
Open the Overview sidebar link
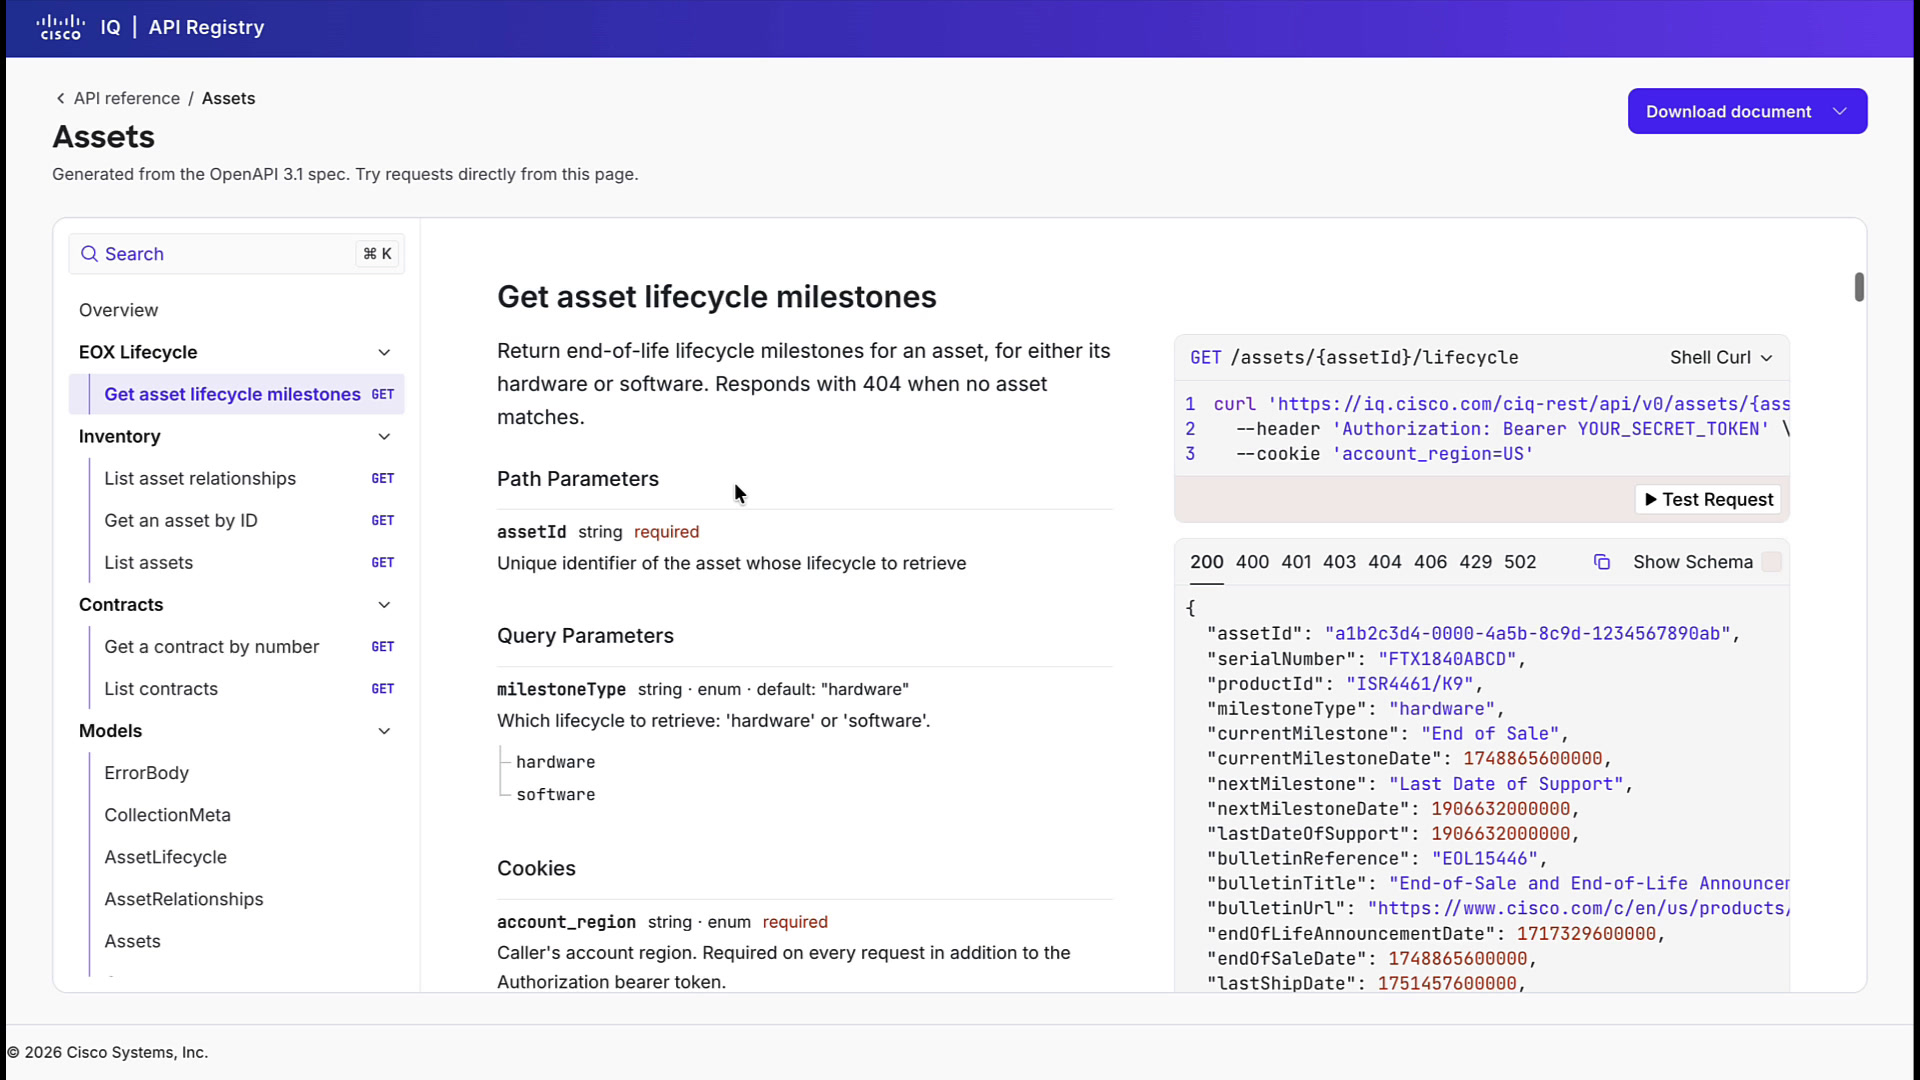point(118,310)
